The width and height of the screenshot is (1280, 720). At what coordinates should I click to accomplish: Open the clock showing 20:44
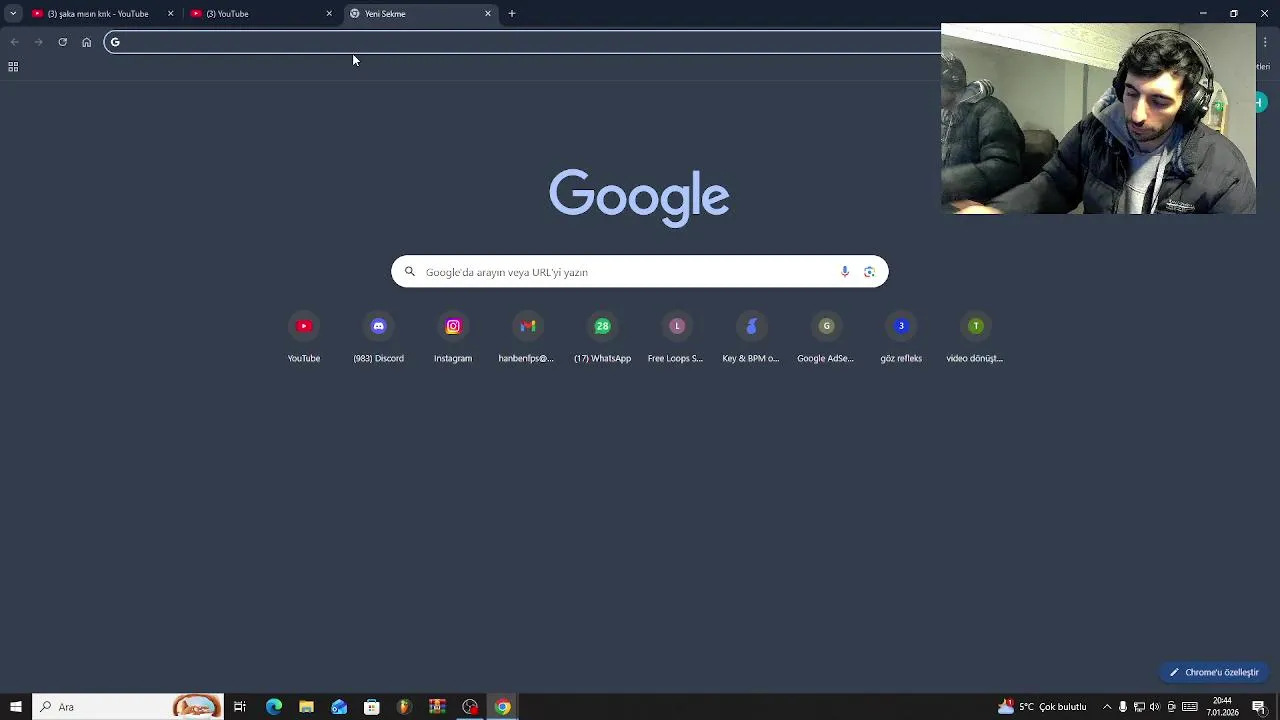[x=1222, y=707]
